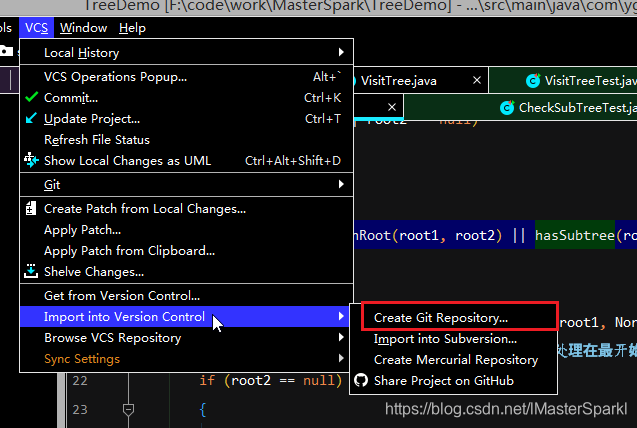Viewport: 637px width, 428px height.
Task: Click the camera icon in toolbar
Action: click(6, 51)
